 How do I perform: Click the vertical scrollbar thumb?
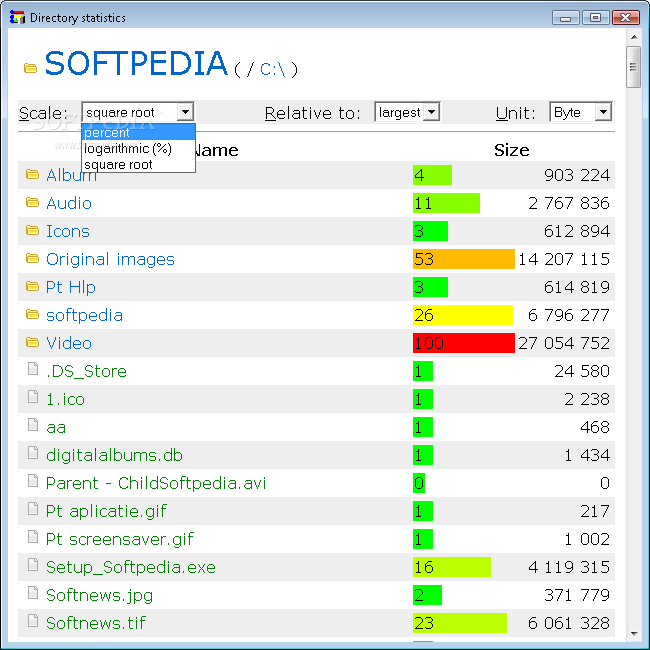pos(633,67)
